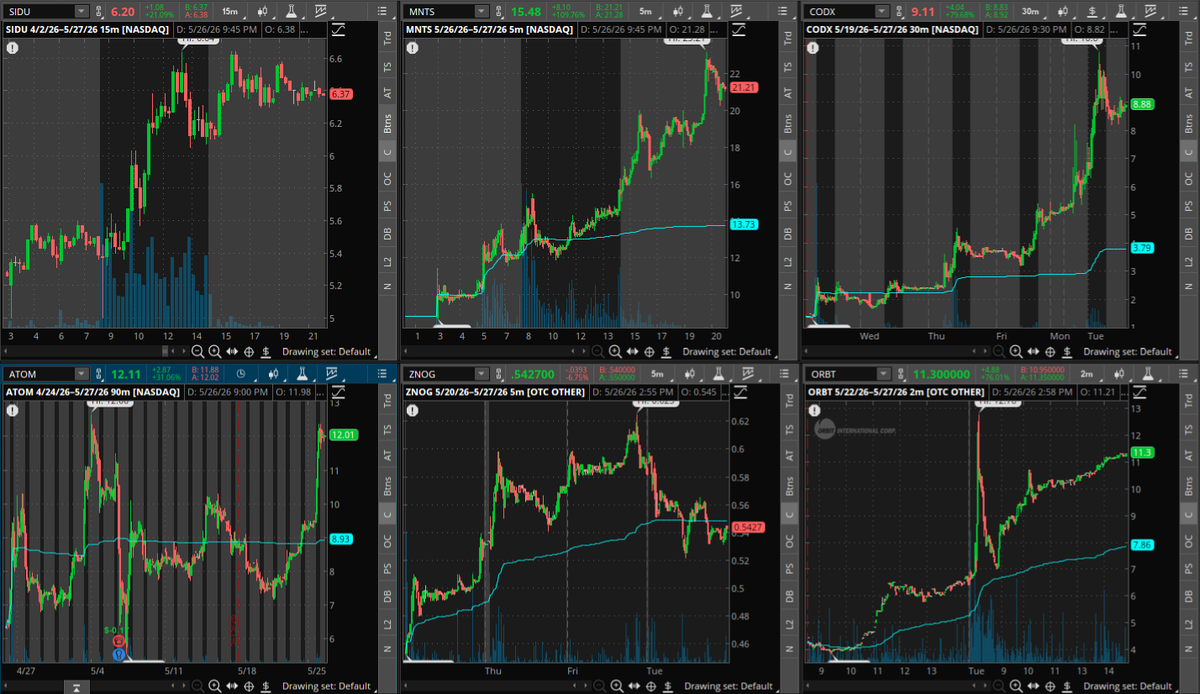
Task: Open patterns icon in CODX chart header
Action: pyautogui.click(x=1150, y=11)
